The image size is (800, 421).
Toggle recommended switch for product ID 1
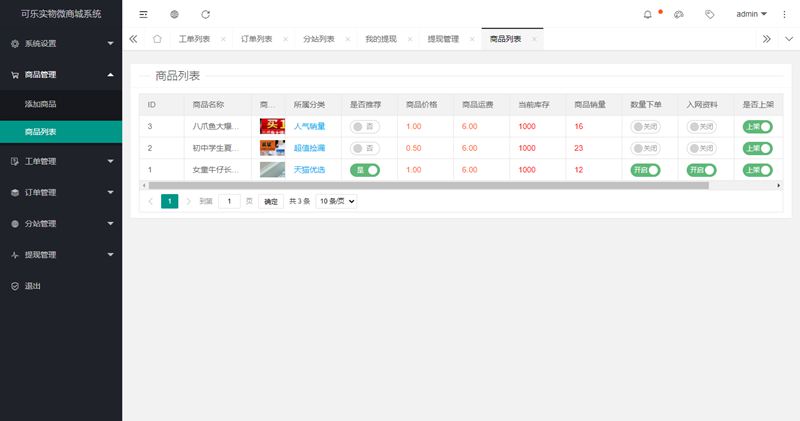tap(365, 170)
